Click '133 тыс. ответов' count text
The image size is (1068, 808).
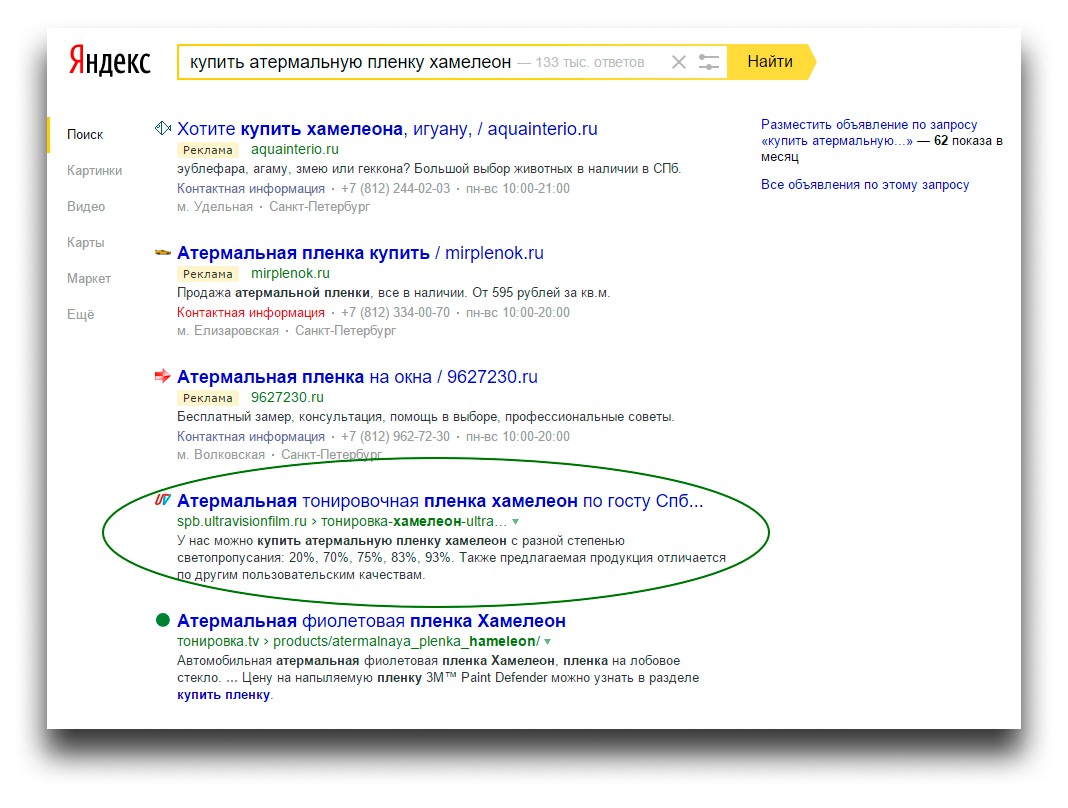point(590,62)
